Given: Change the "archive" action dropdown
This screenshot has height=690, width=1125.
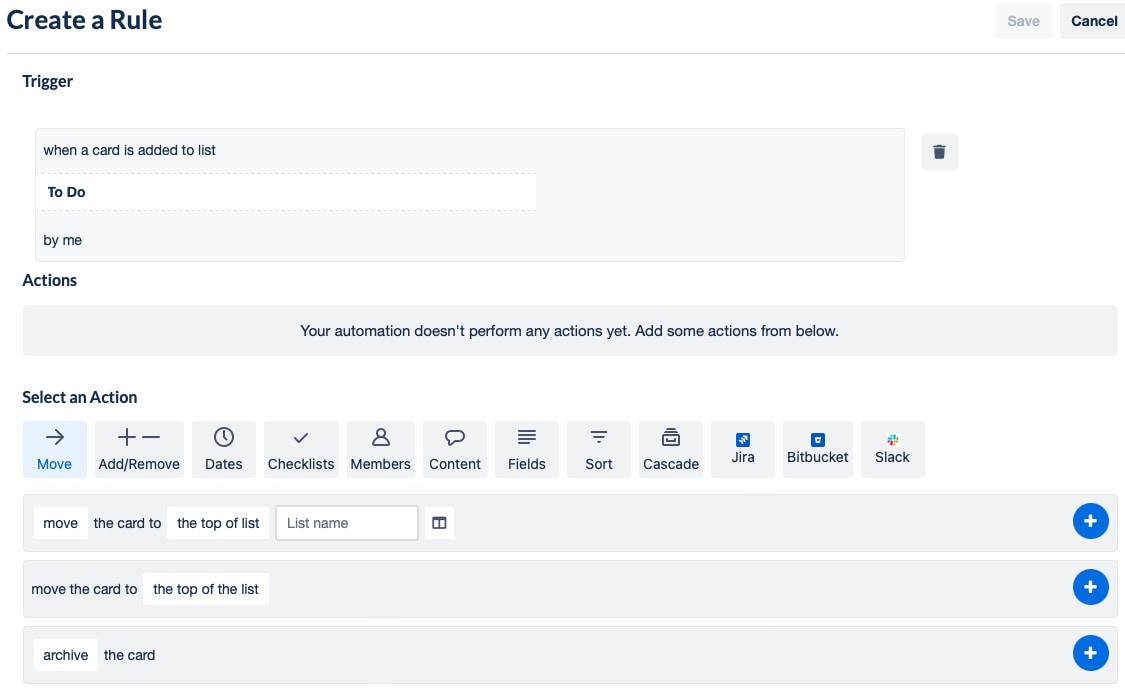Looking at the screenshot, I should pos(65,655).
